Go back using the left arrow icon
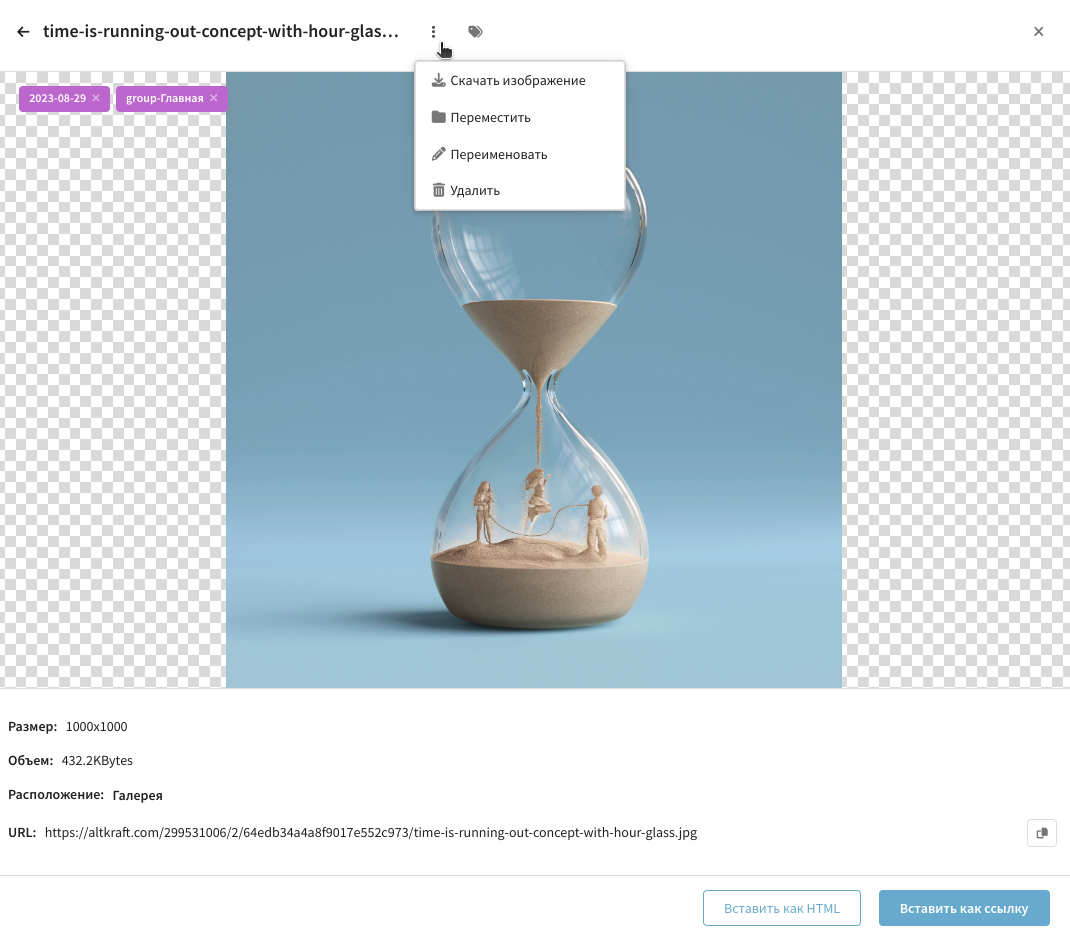1070x940 pixels. [x=23, y=31]
